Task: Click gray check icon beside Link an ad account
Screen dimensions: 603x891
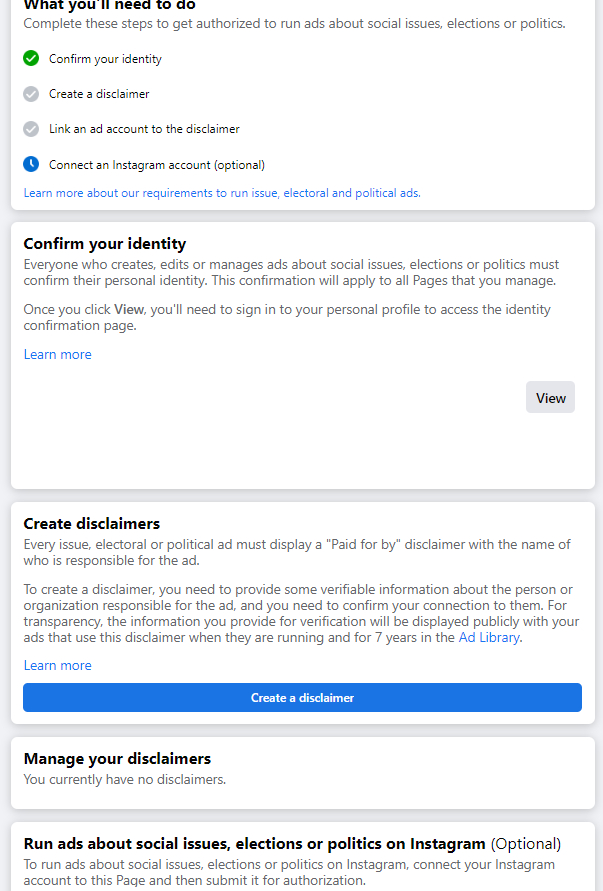Action: tap(31, 129)
